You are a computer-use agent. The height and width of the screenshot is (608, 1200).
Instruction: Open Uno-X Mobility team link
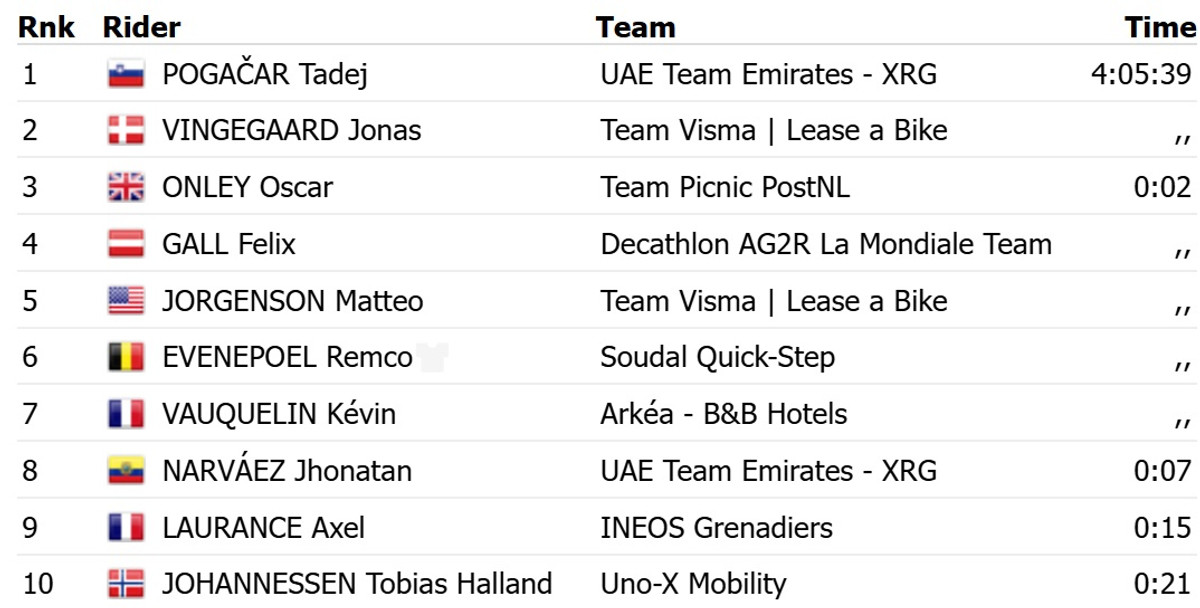(x=693, y=584)
